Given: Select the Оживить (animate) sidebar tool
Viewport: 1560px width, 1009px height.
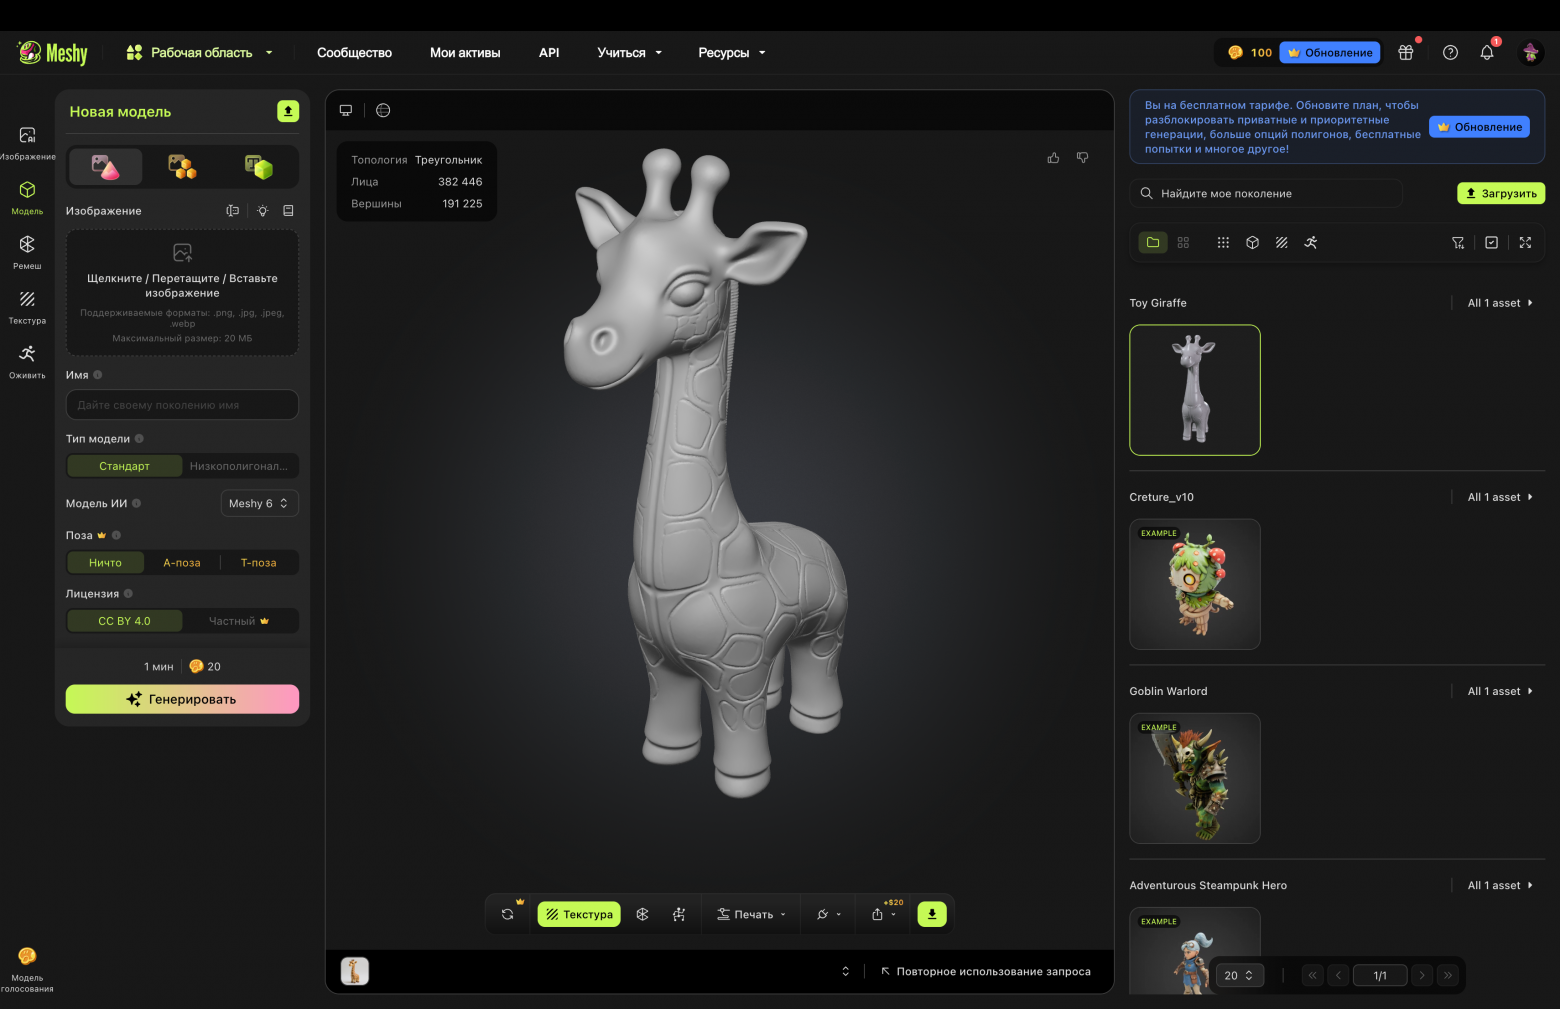Looking at the screenshot, I should point(27,357).
